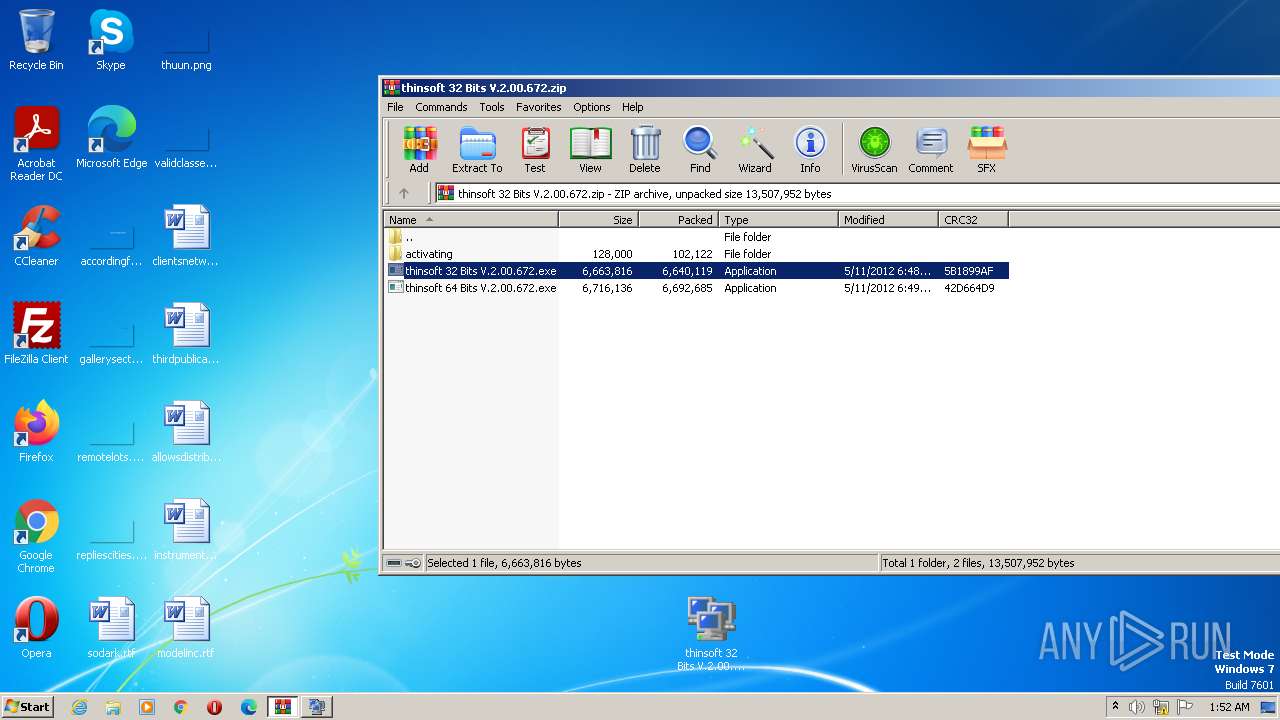Click packed size 6,692,685 cell
Screen dimensions: 1280x720
point(687,288)
